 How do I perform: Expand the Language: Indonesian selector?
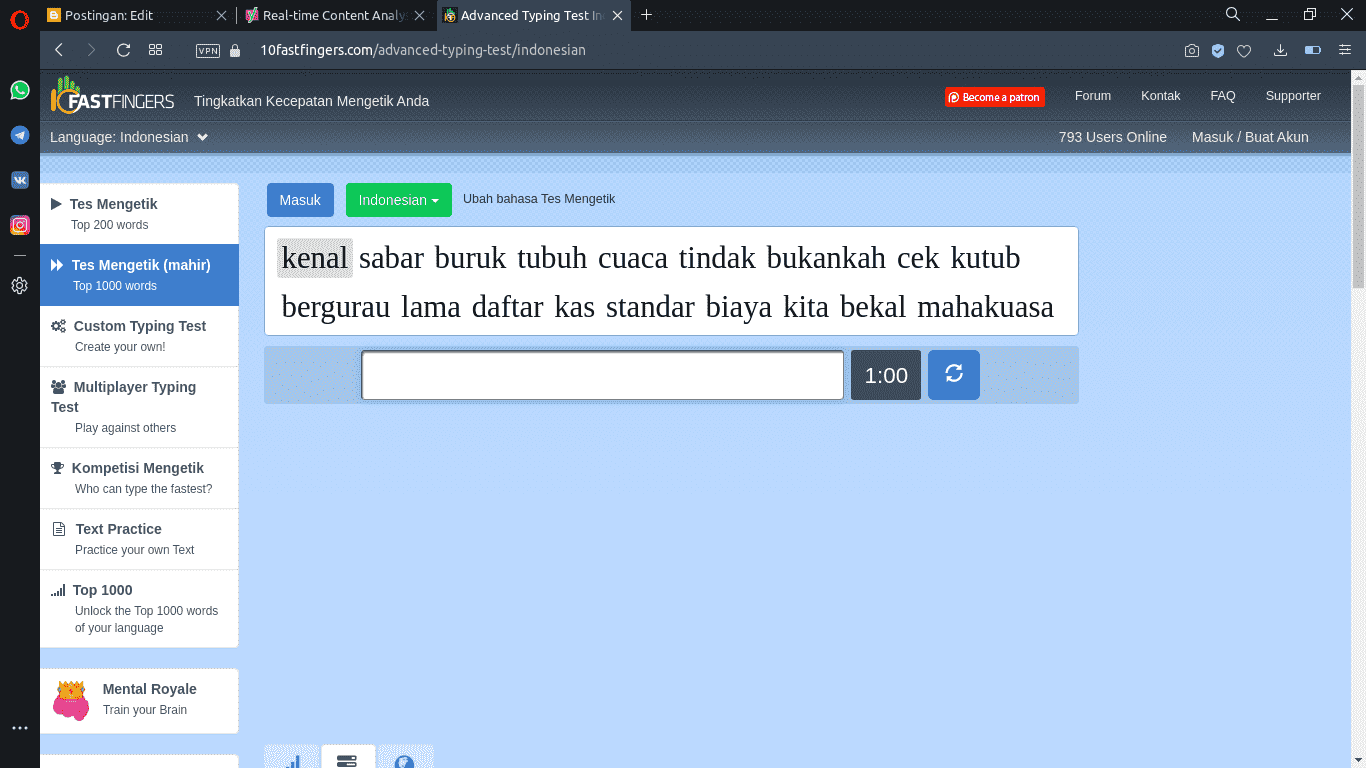(x=128, y=137)
